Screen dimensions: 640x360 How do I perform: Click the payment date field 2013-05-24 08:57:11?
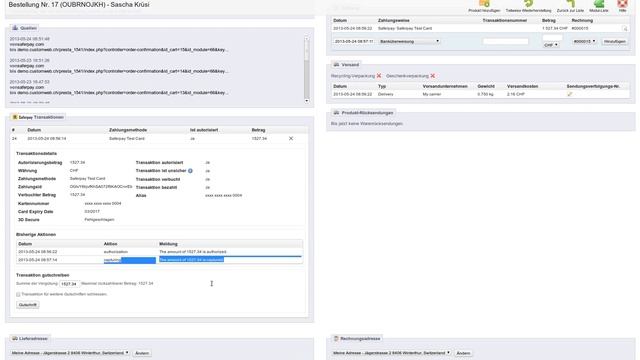pos(354,41)
